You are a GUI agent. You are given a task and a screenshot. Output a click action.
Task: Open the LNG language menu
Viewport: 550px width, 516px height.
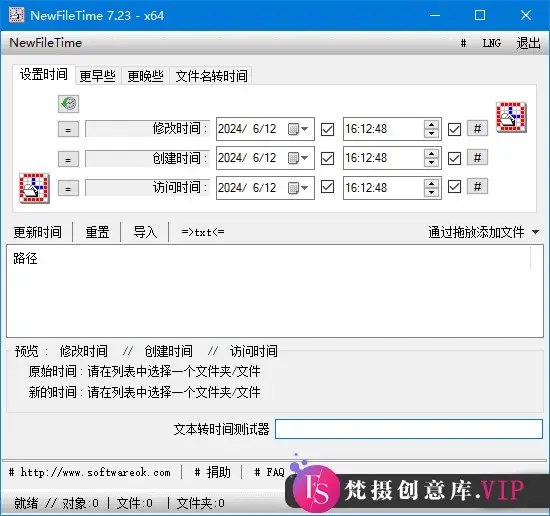491,43
